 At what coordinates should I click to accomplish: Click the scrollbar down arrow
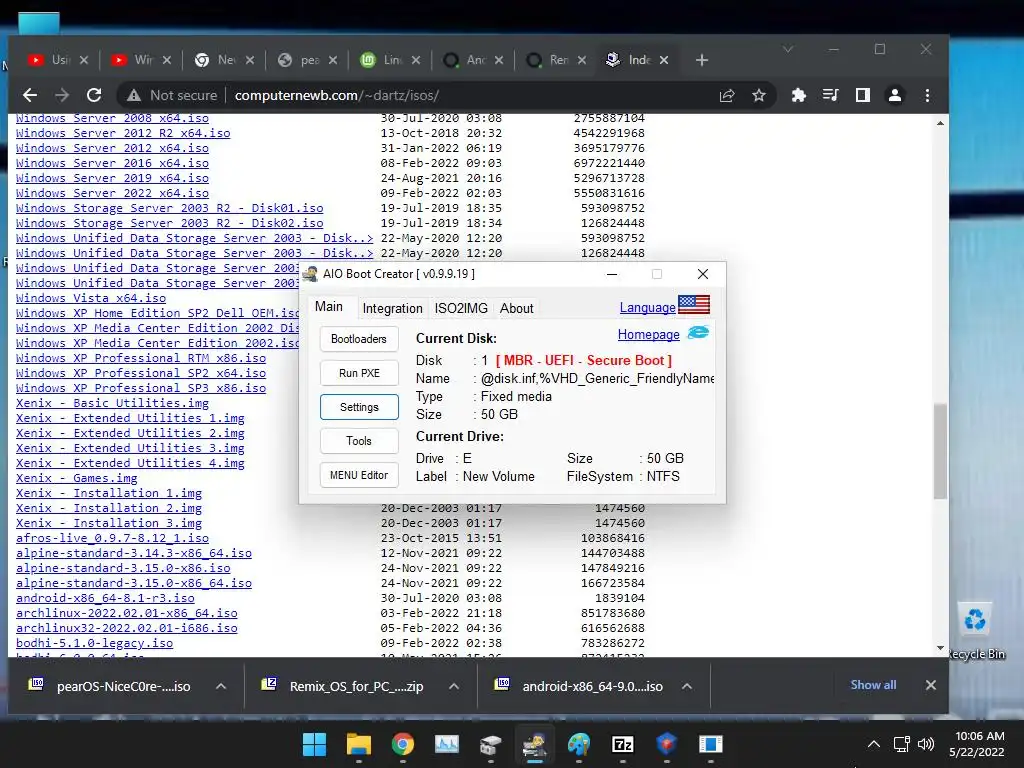pos(940,648)
